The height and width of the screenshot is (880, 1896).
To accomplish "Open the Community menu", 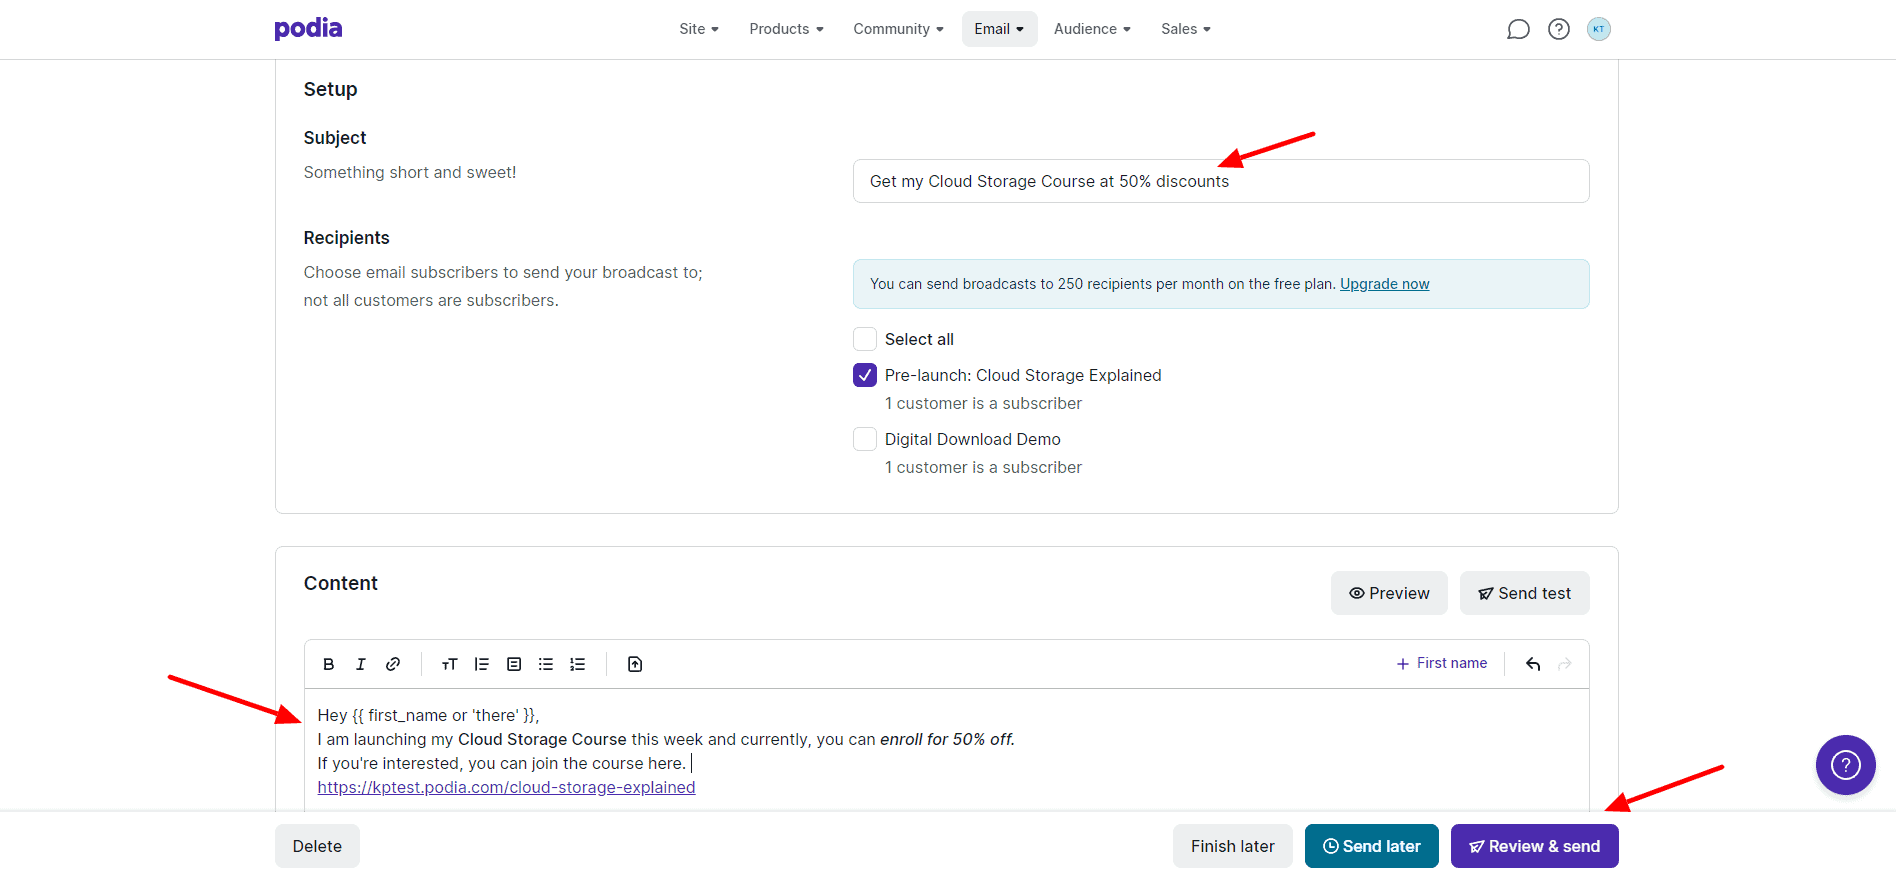I will 898,29.
